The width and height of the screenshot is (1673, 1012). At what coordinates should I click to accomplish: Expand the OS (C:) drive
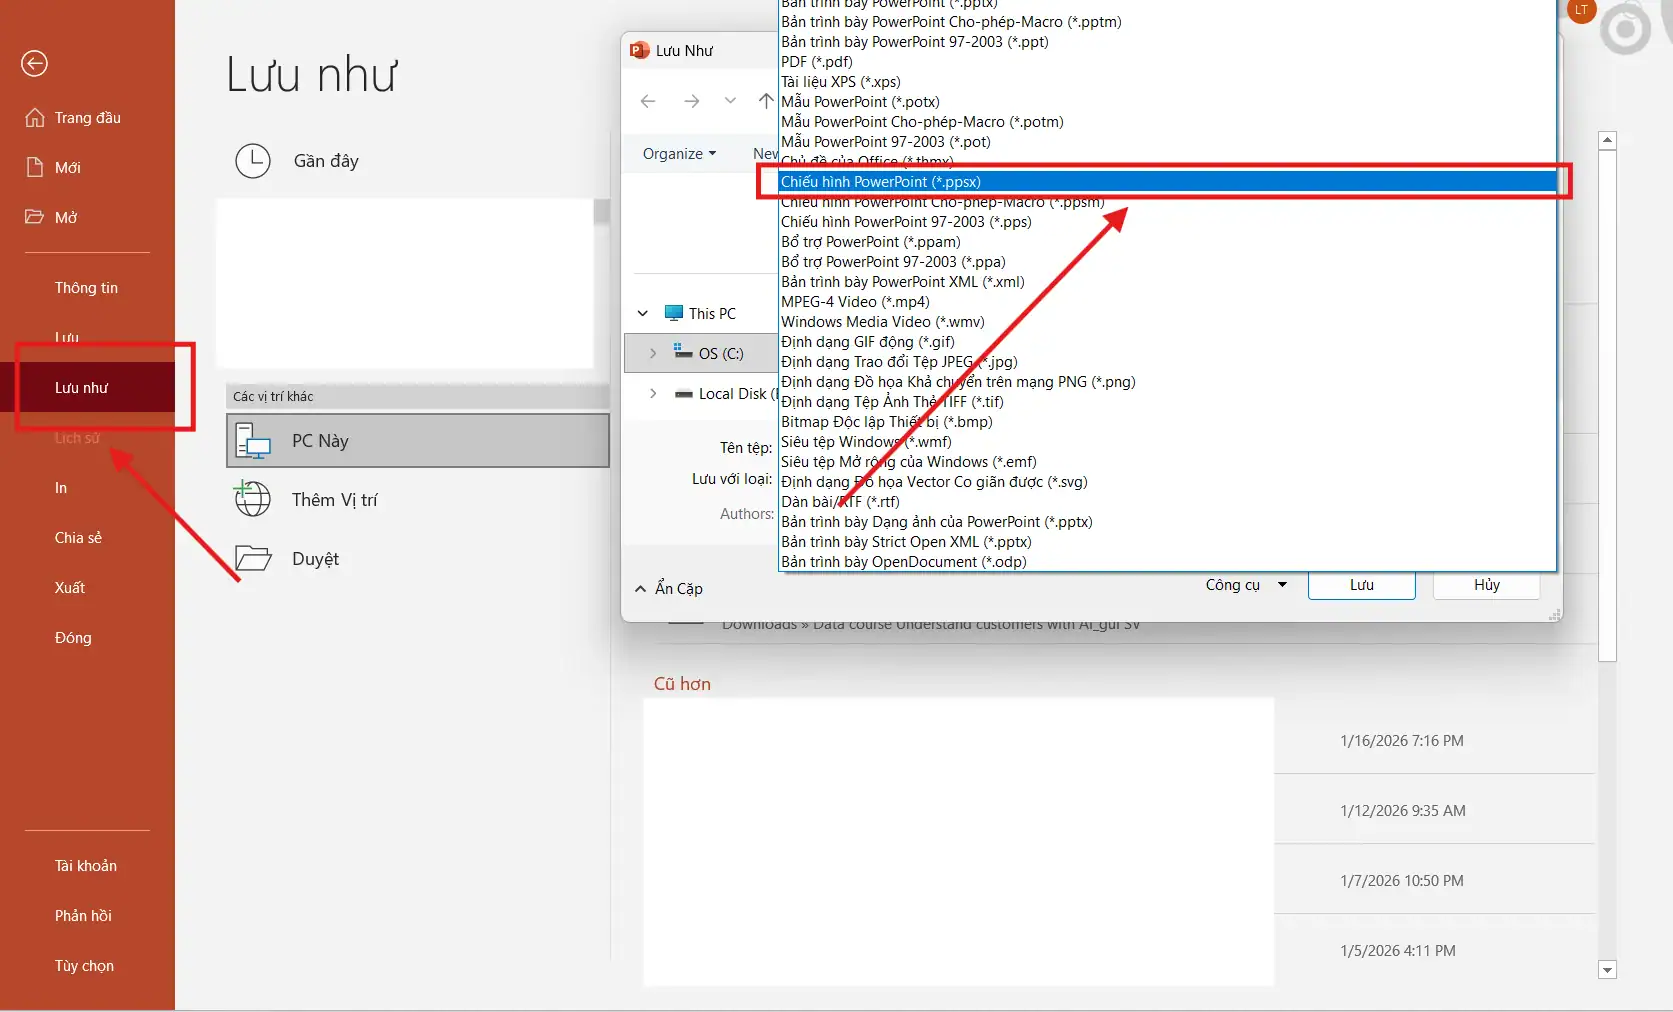click(x=653, y=353)
